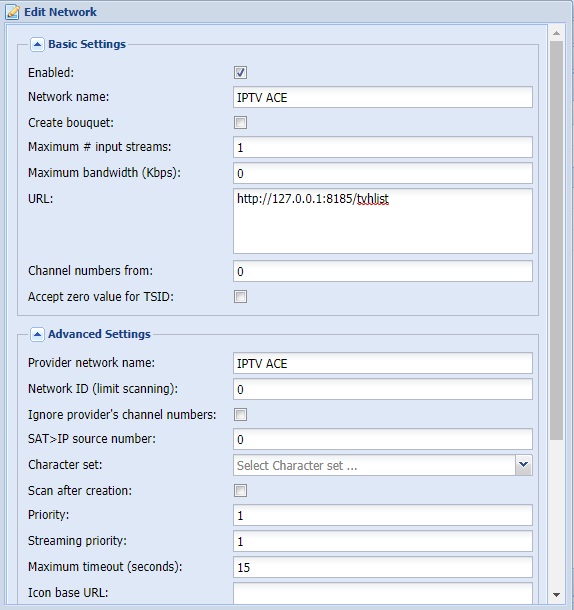Click the Basic Settings heading text

[87, 44]
